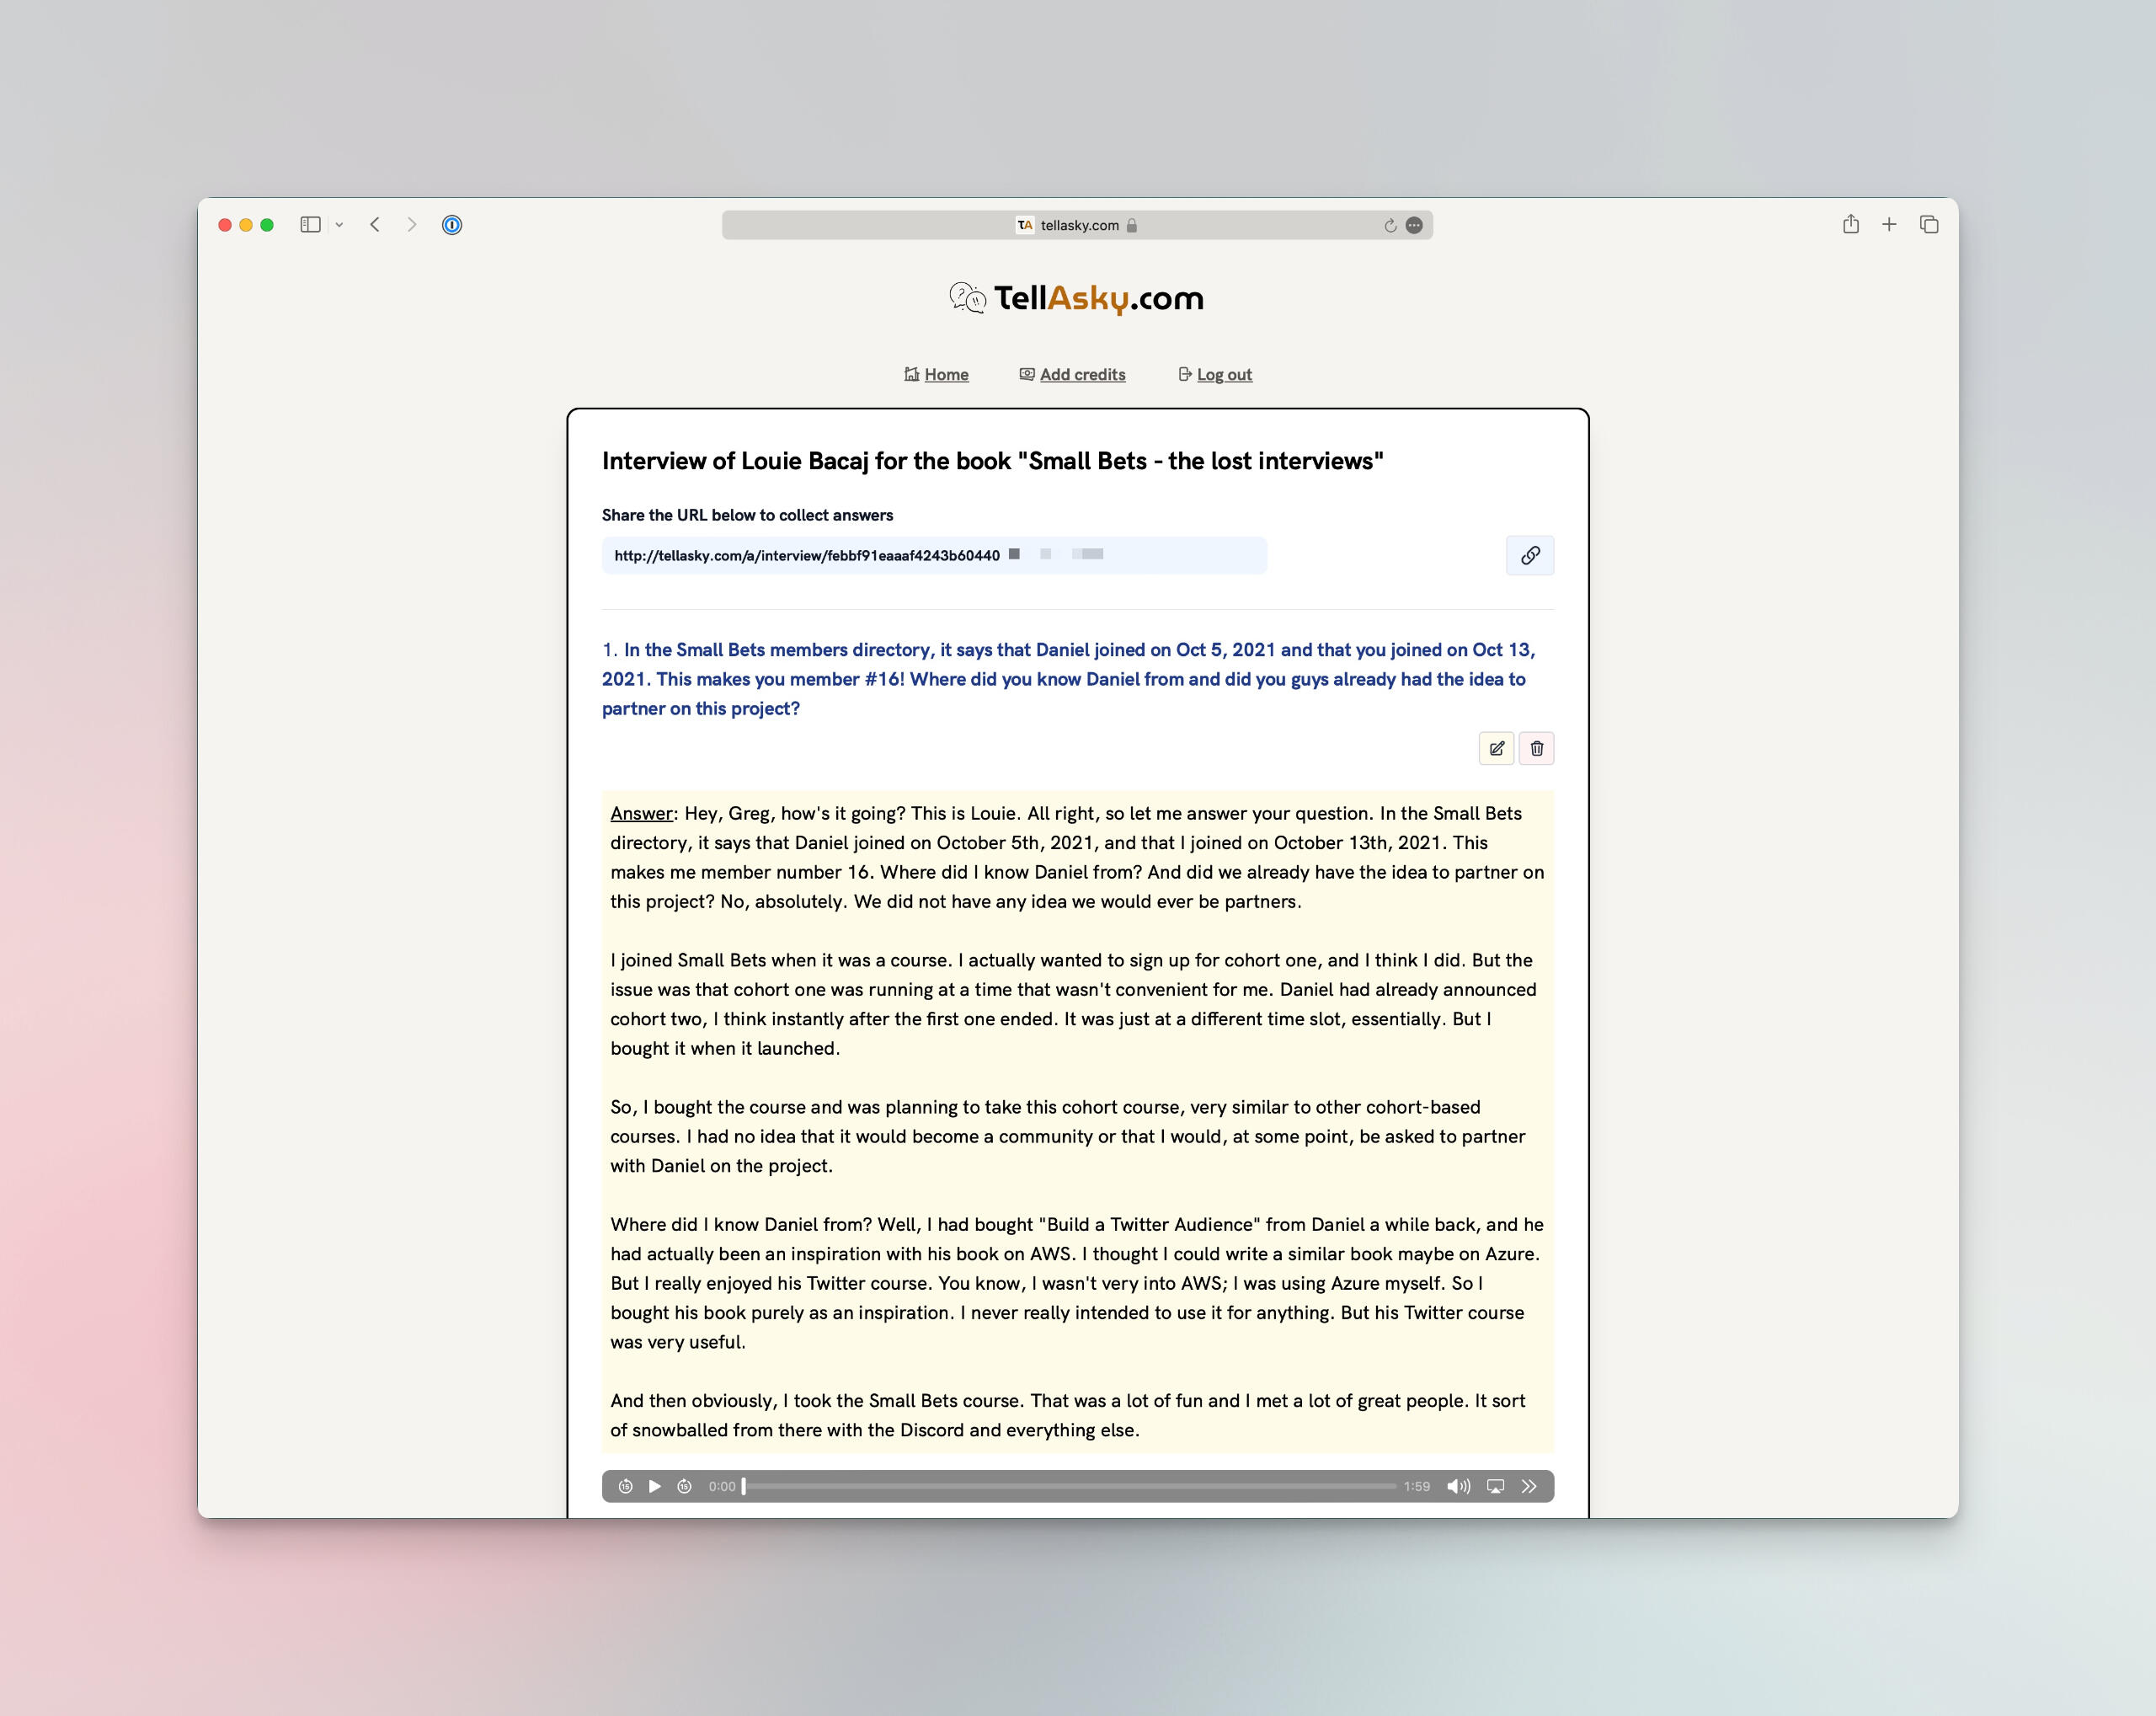
Task: Toggle the Safari sidebar button
Action: tap(310, 225)
